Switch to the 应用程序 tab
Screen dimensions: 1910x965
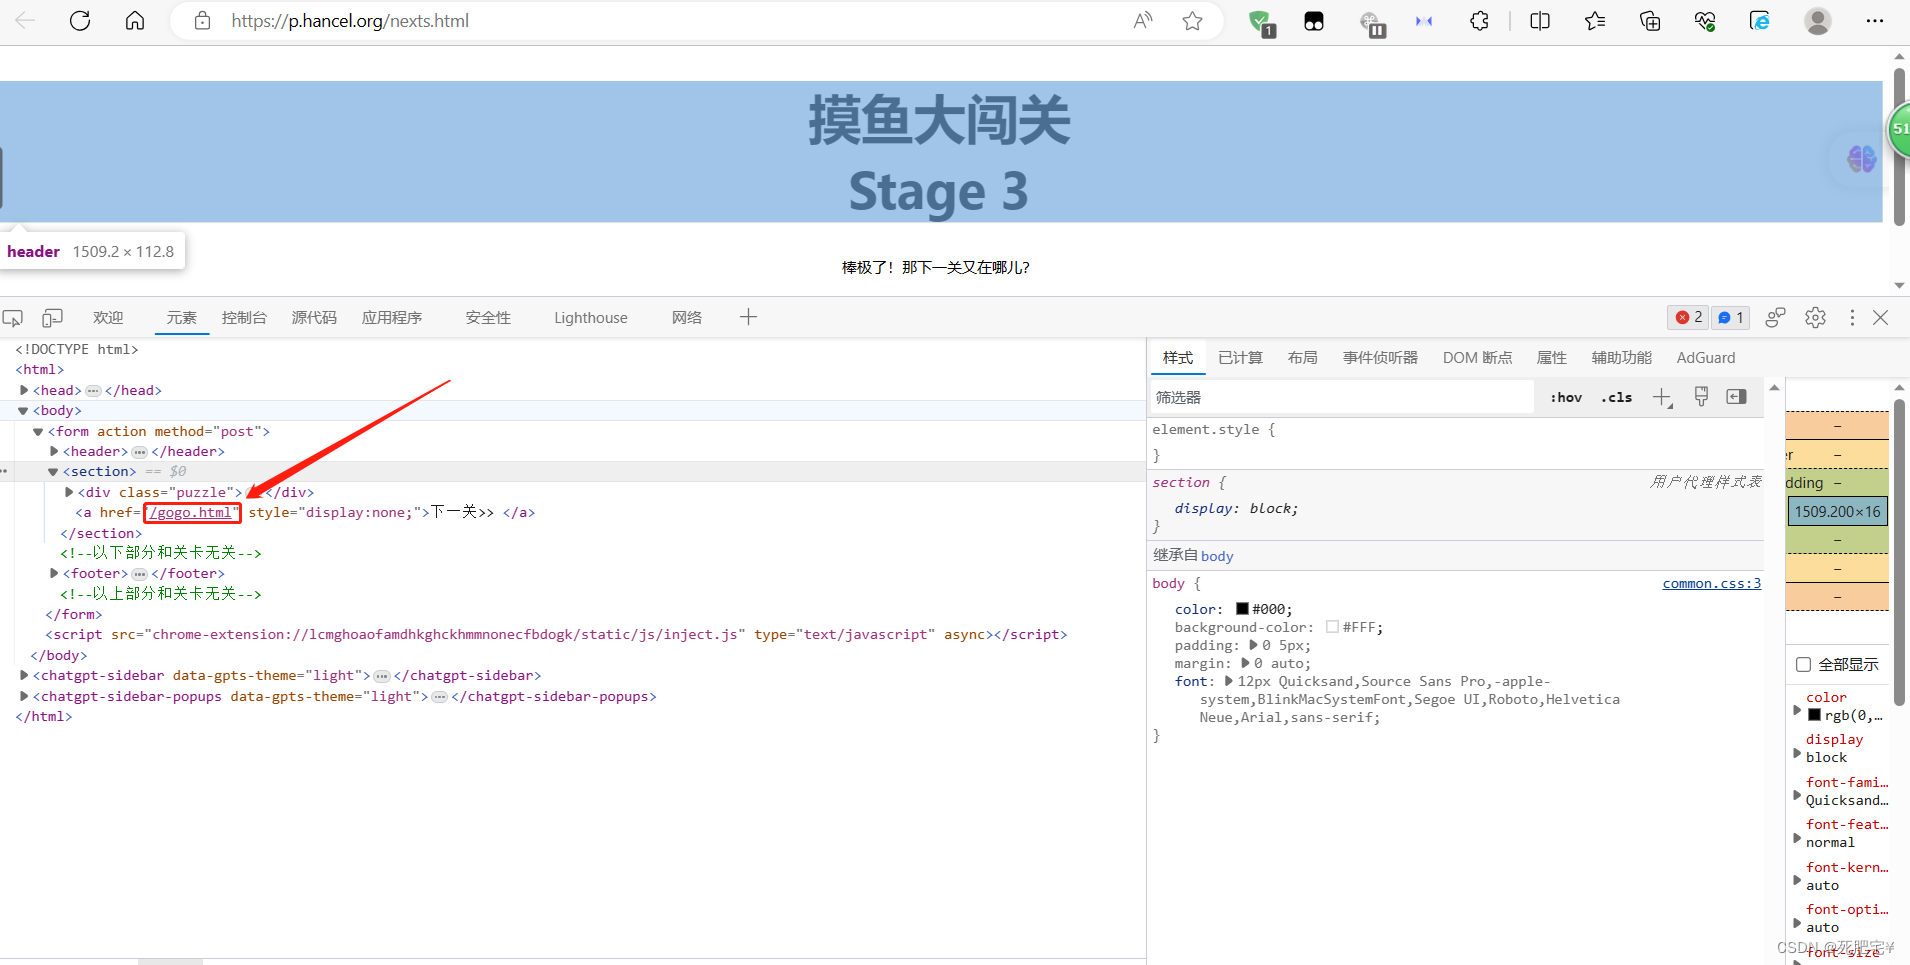[x=392, y=318]
